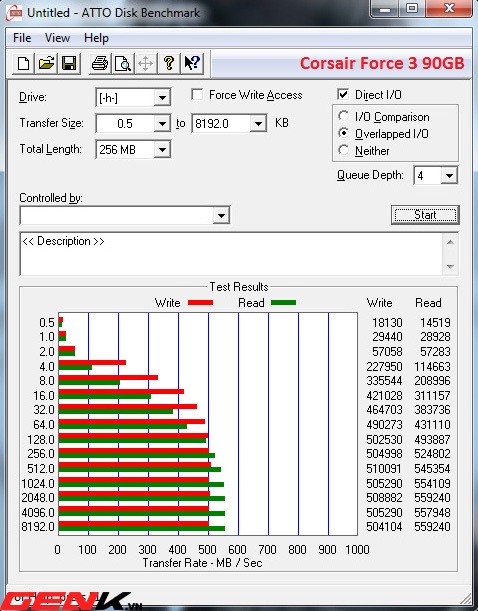The height and width of the screenshot is (611, 478).
Task: Click the Description box scroll down arrow
Action: tap(450, 267)
